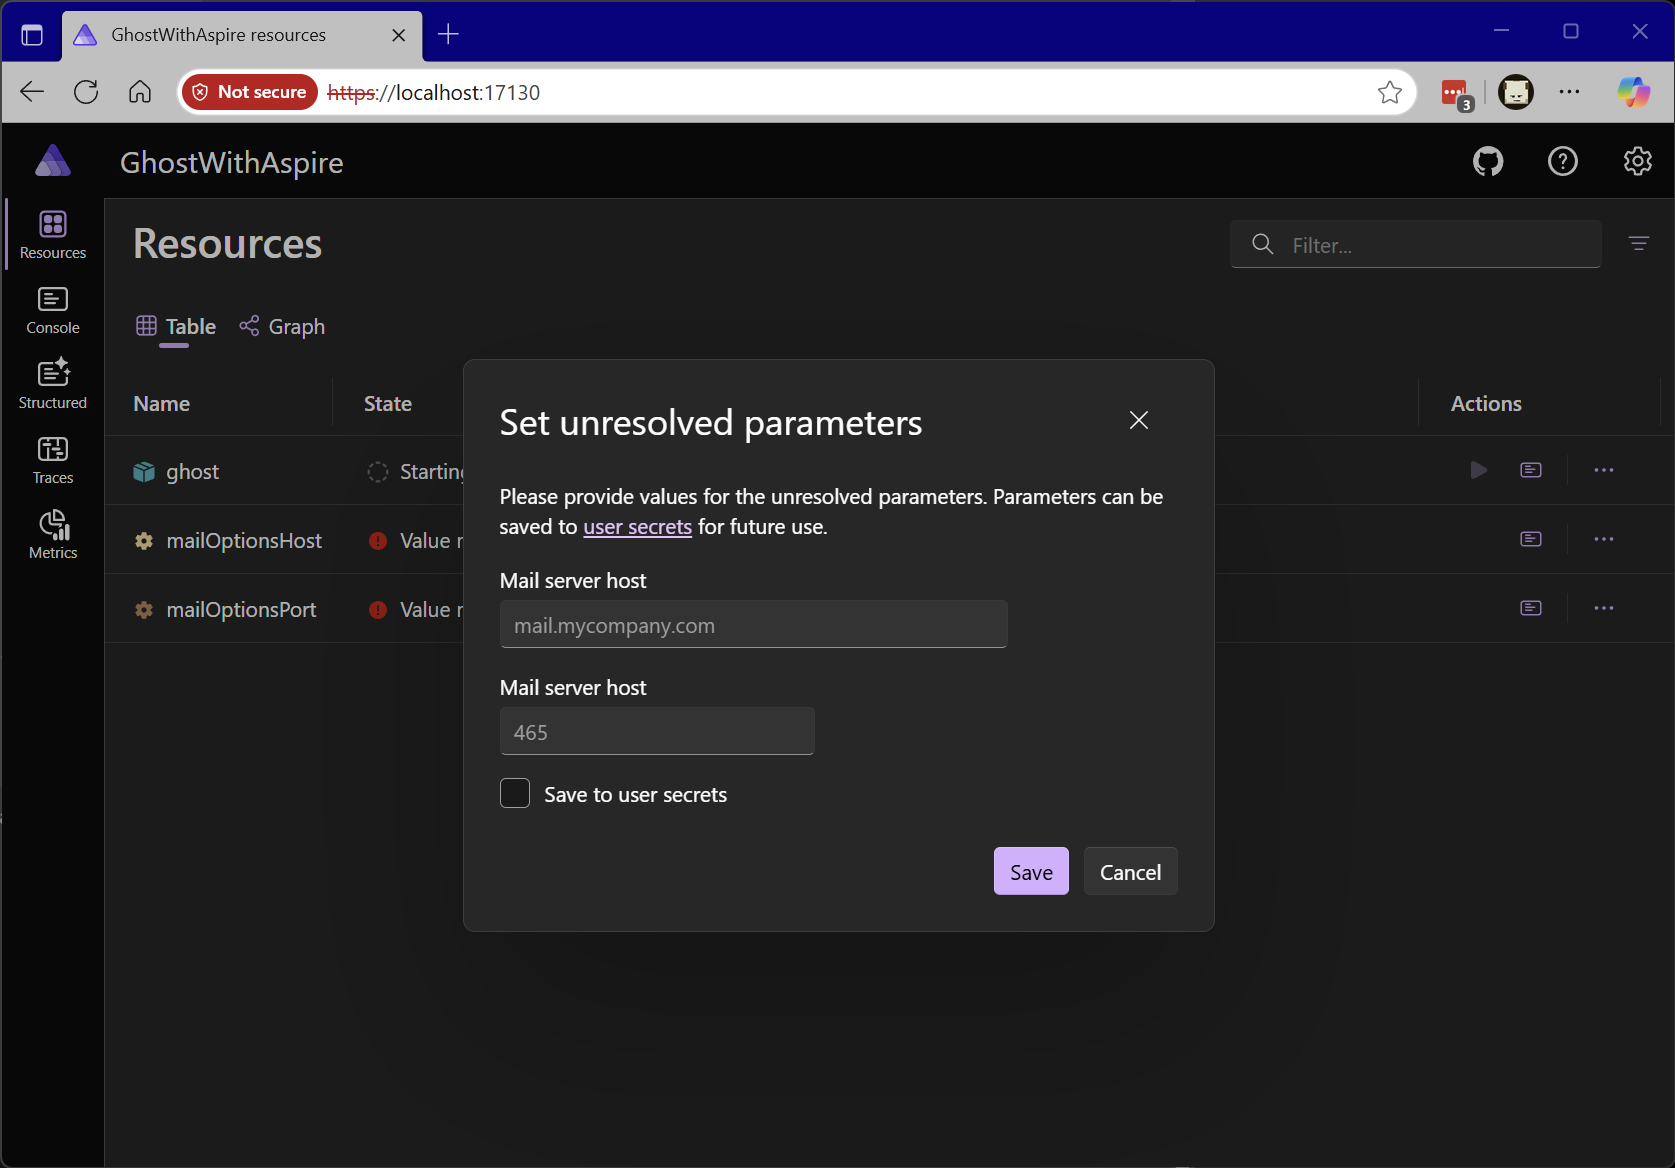The height and width of the screenshot is (1168, 1675).
Task: Switch to the Graph view tab
Action: coord(282,327)
